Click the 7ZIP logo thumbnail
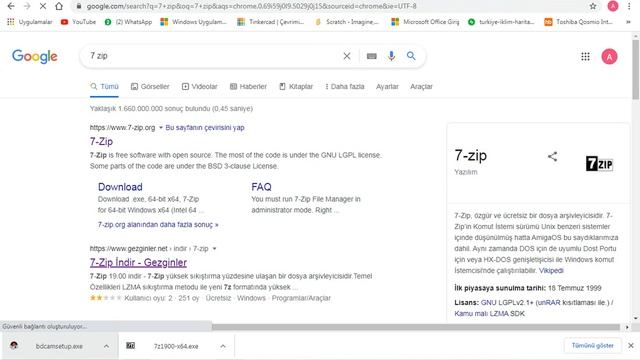This screenshot has width=640, height=360. 599,164
